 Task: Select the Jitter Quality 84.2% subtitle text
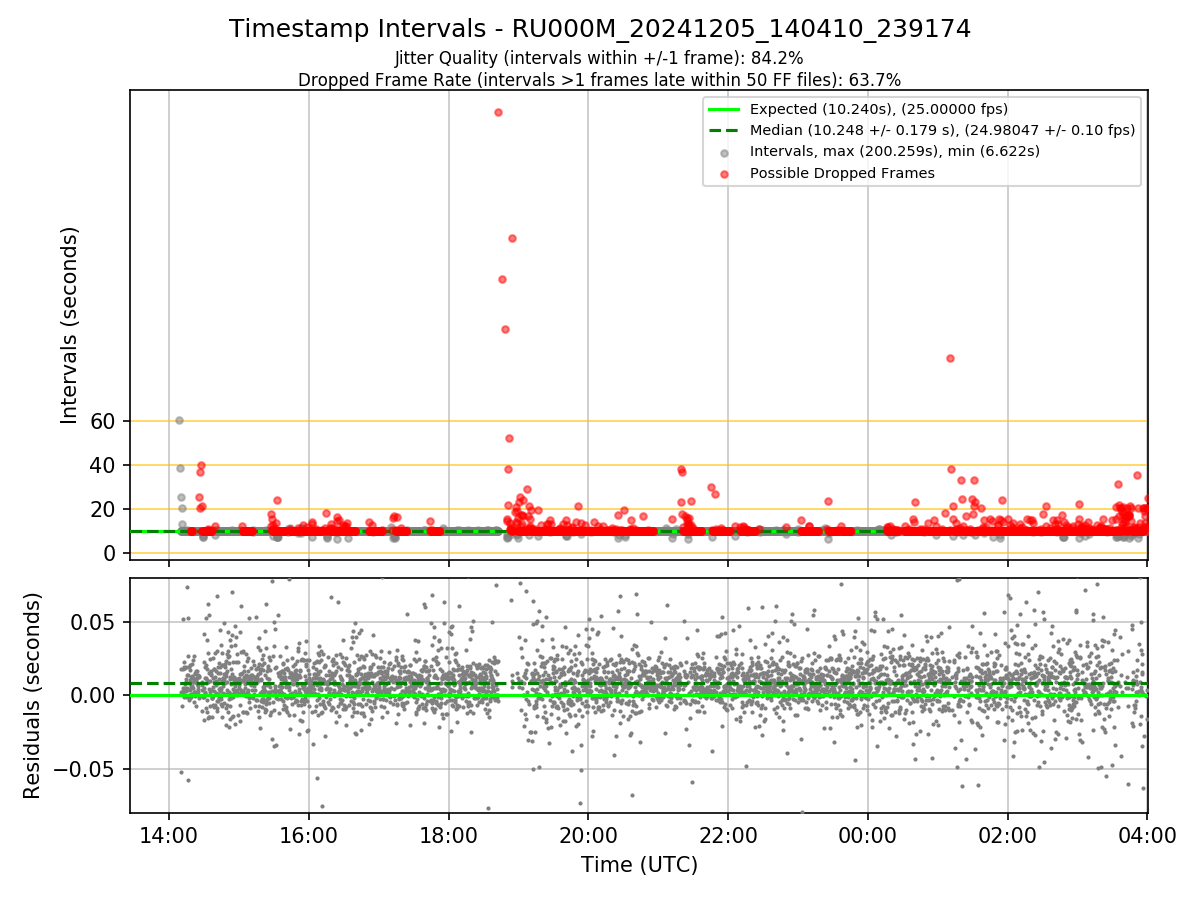[600, 59]
